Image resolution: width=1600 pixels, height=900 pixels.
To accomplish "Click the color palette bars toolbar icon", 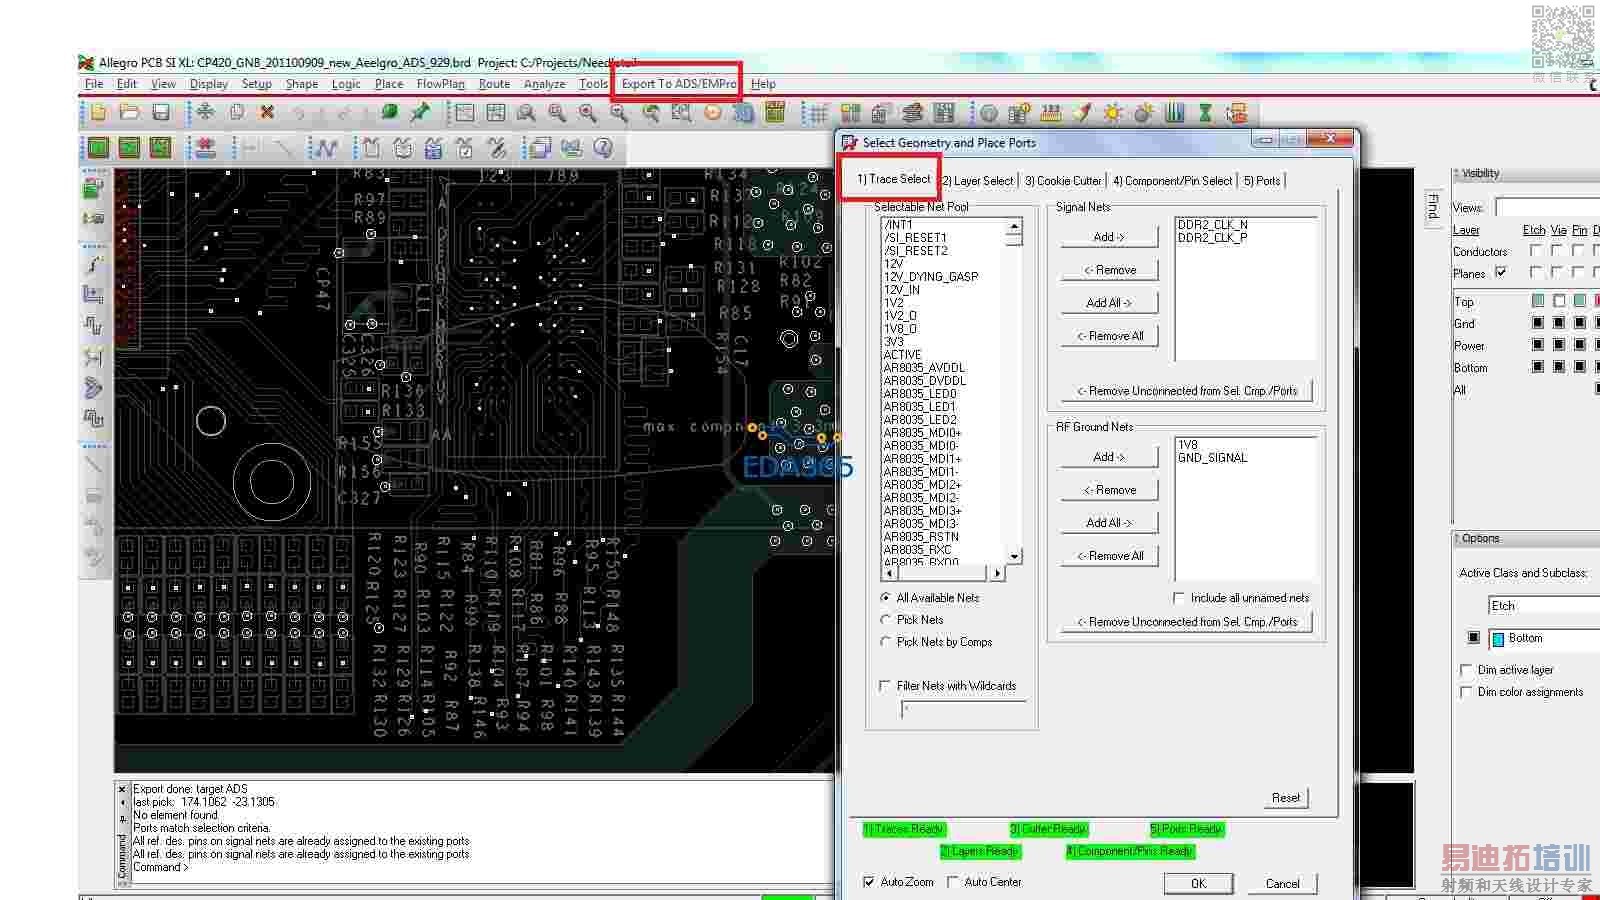I will point(1174,113).
